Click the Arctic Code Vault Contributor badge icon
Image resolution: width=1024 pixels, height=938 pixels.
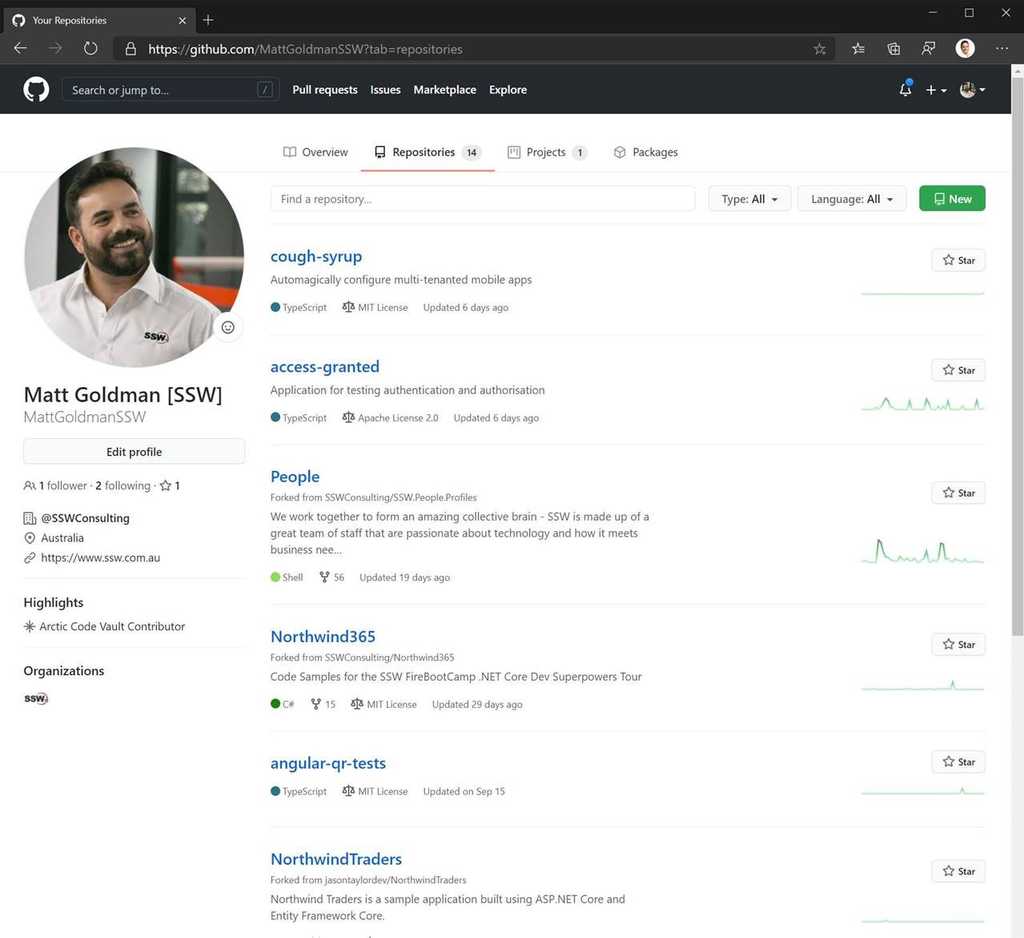pyautogui.click(x=29, y=626)
